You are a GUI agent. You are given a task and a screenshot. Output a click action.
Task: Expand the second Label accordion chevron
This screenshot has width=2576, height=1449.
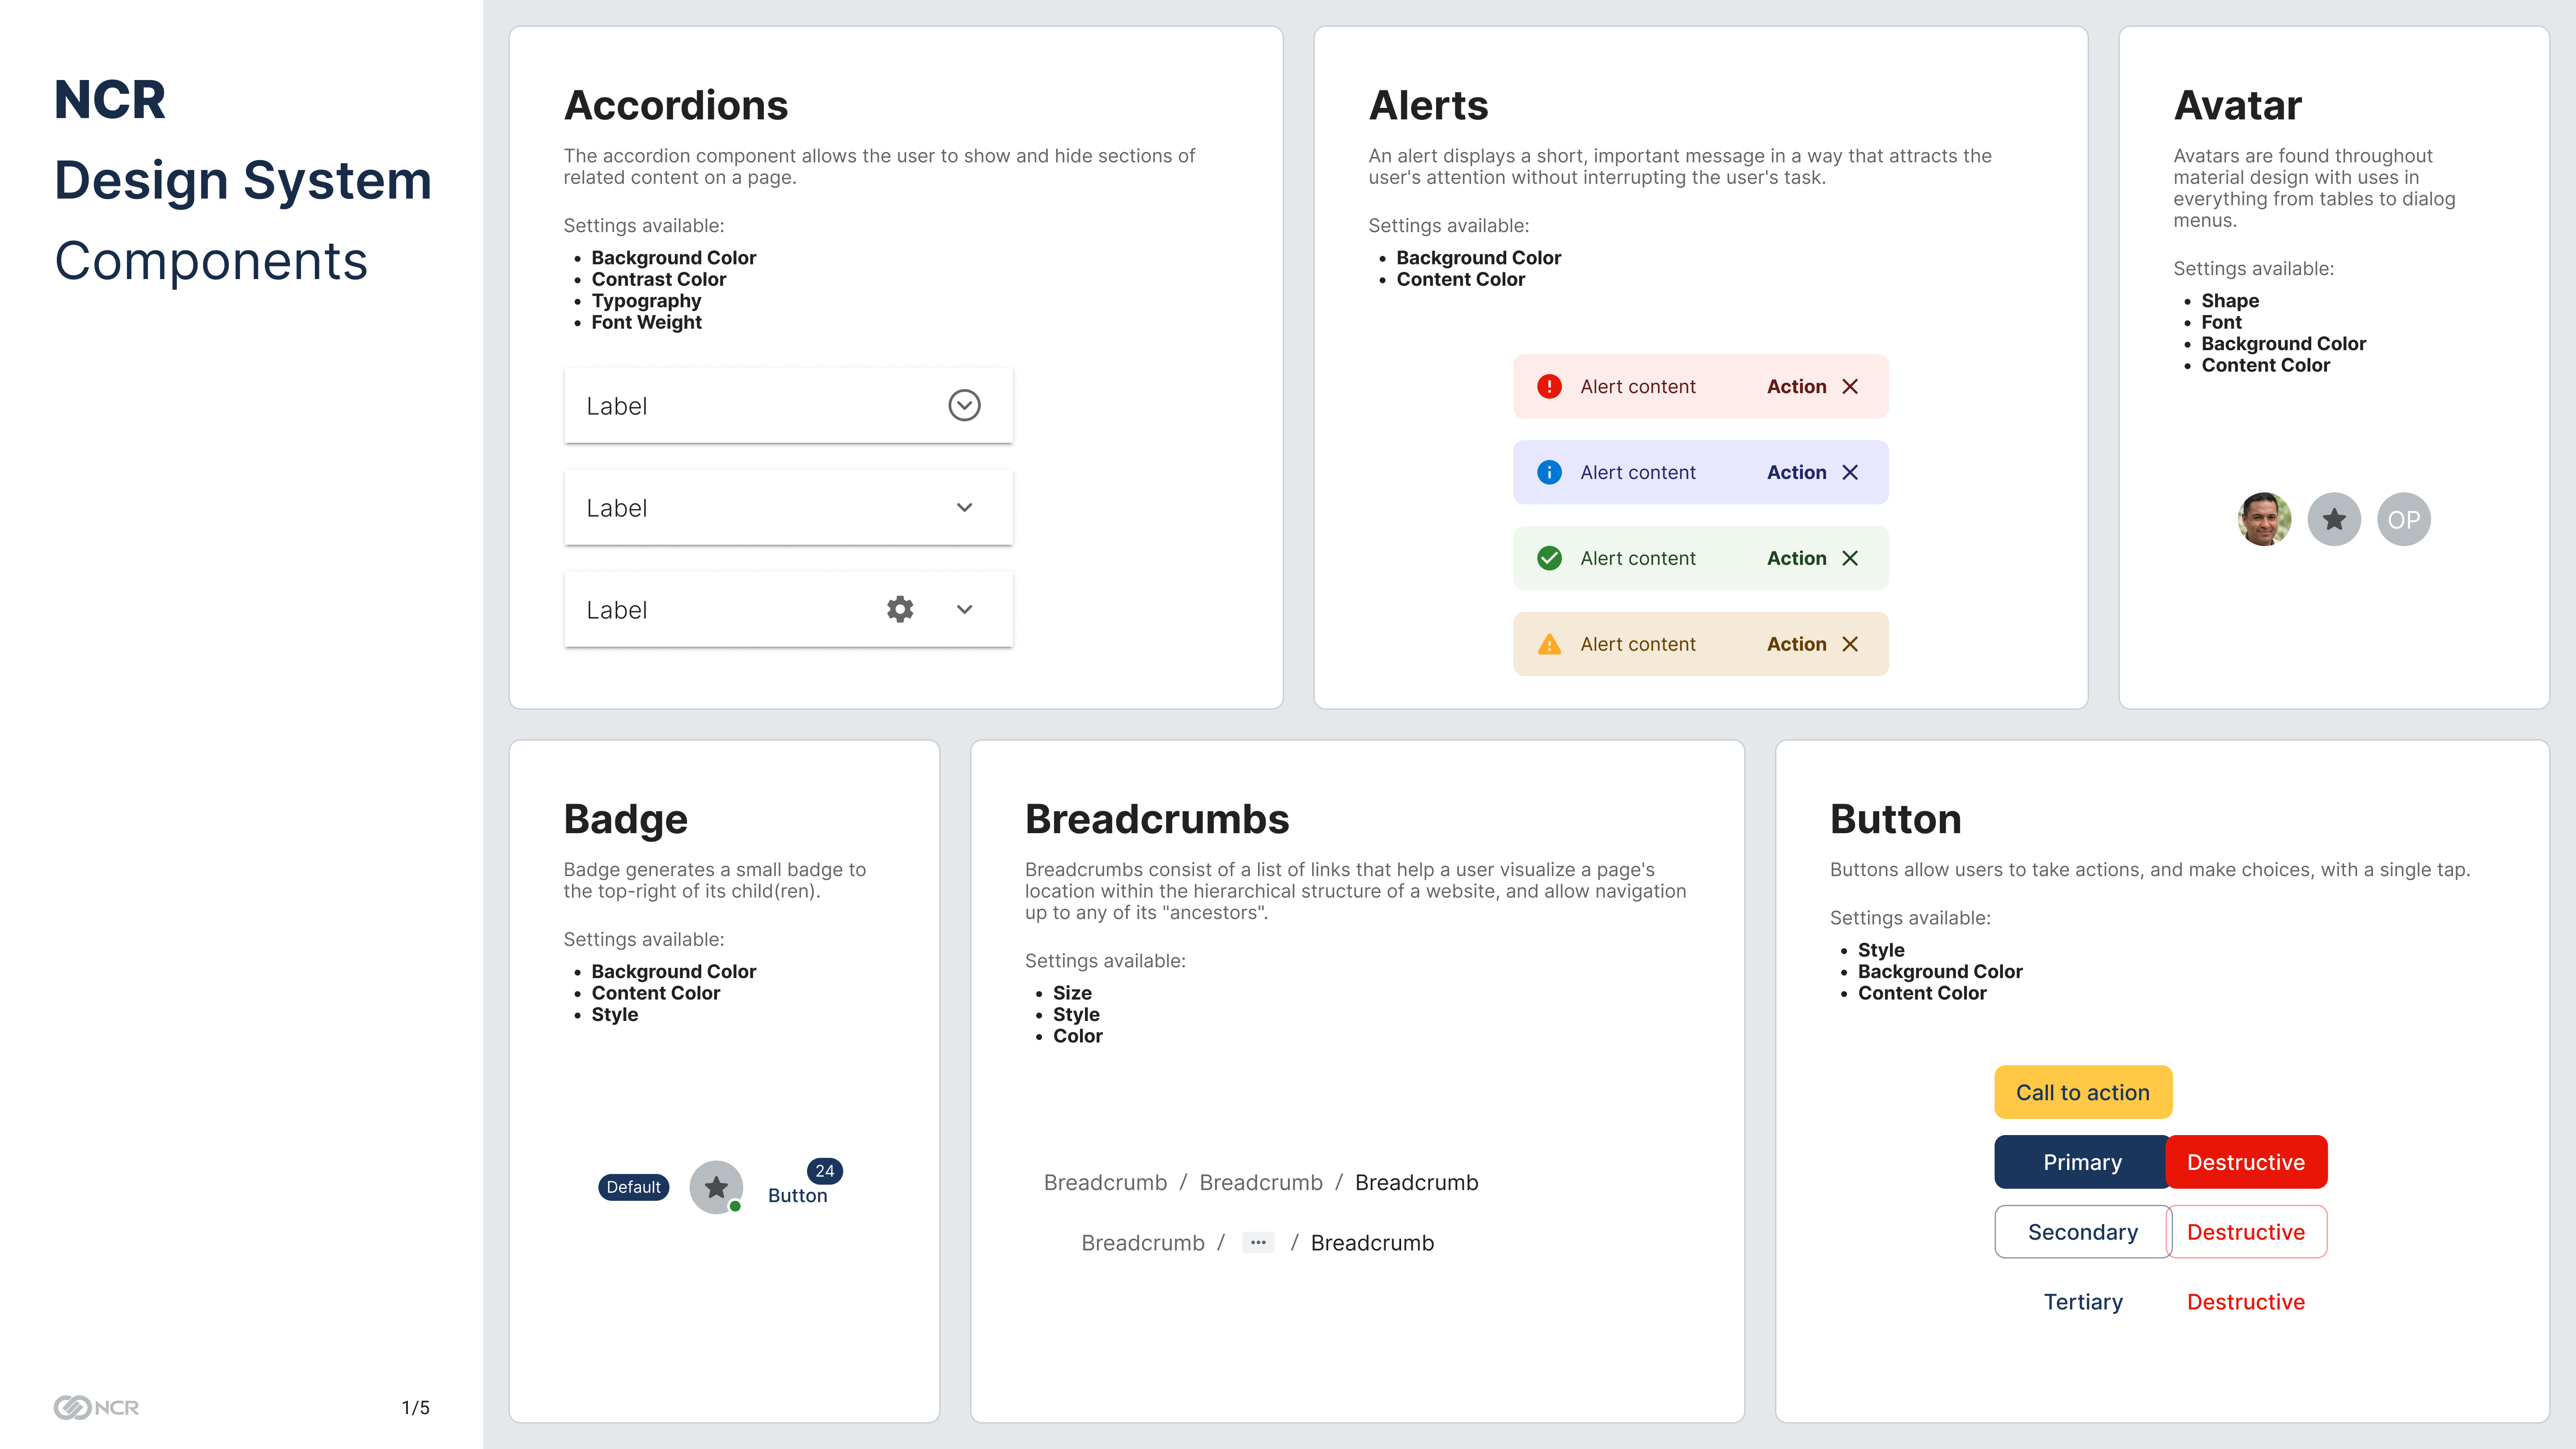964,507
